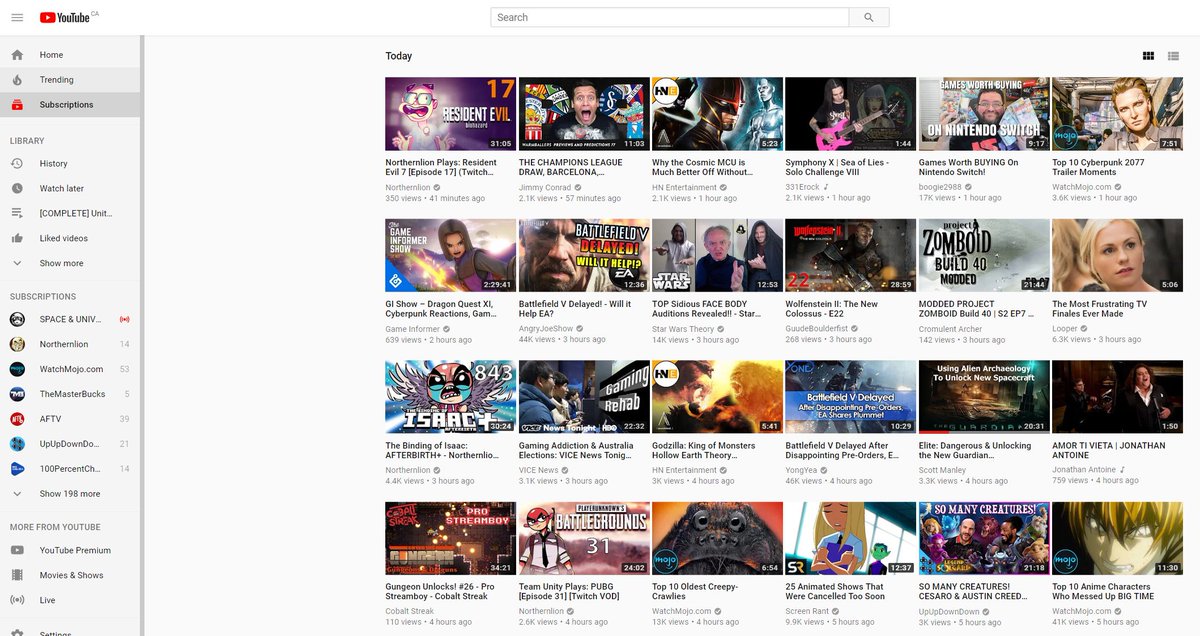
Task: Expand Show more under Library
Action: tap(70, 263)
